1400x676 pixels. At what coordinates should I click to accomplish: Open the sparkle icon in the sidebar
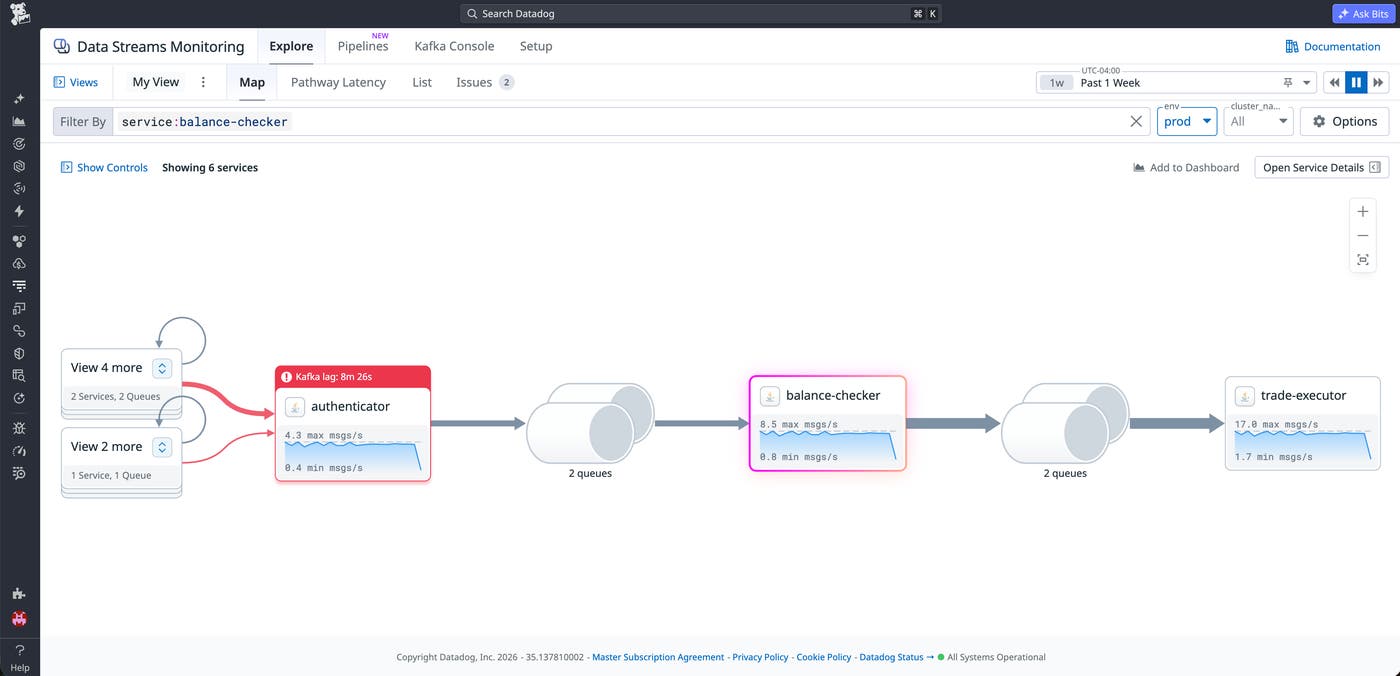(x=19, y=99)
